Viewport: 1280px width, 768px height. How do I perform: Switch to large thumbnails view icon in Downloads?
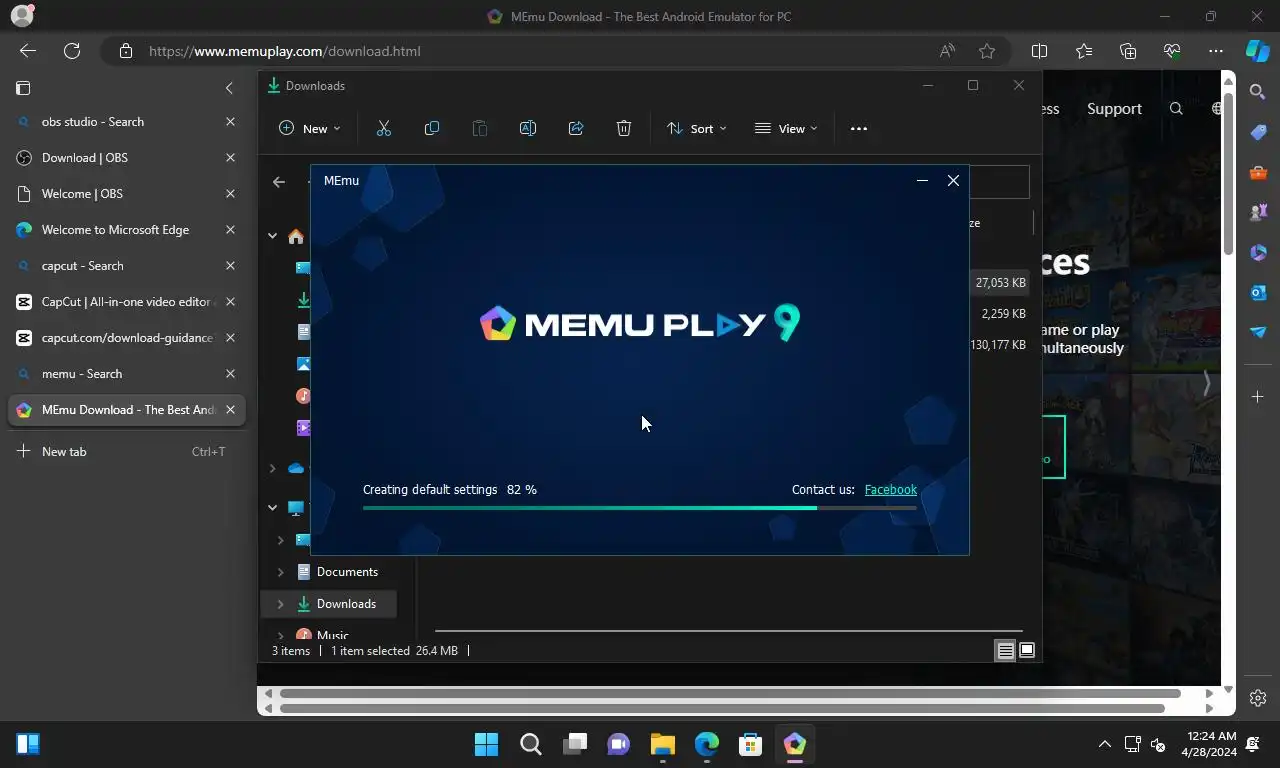(x=1026, y=651)
